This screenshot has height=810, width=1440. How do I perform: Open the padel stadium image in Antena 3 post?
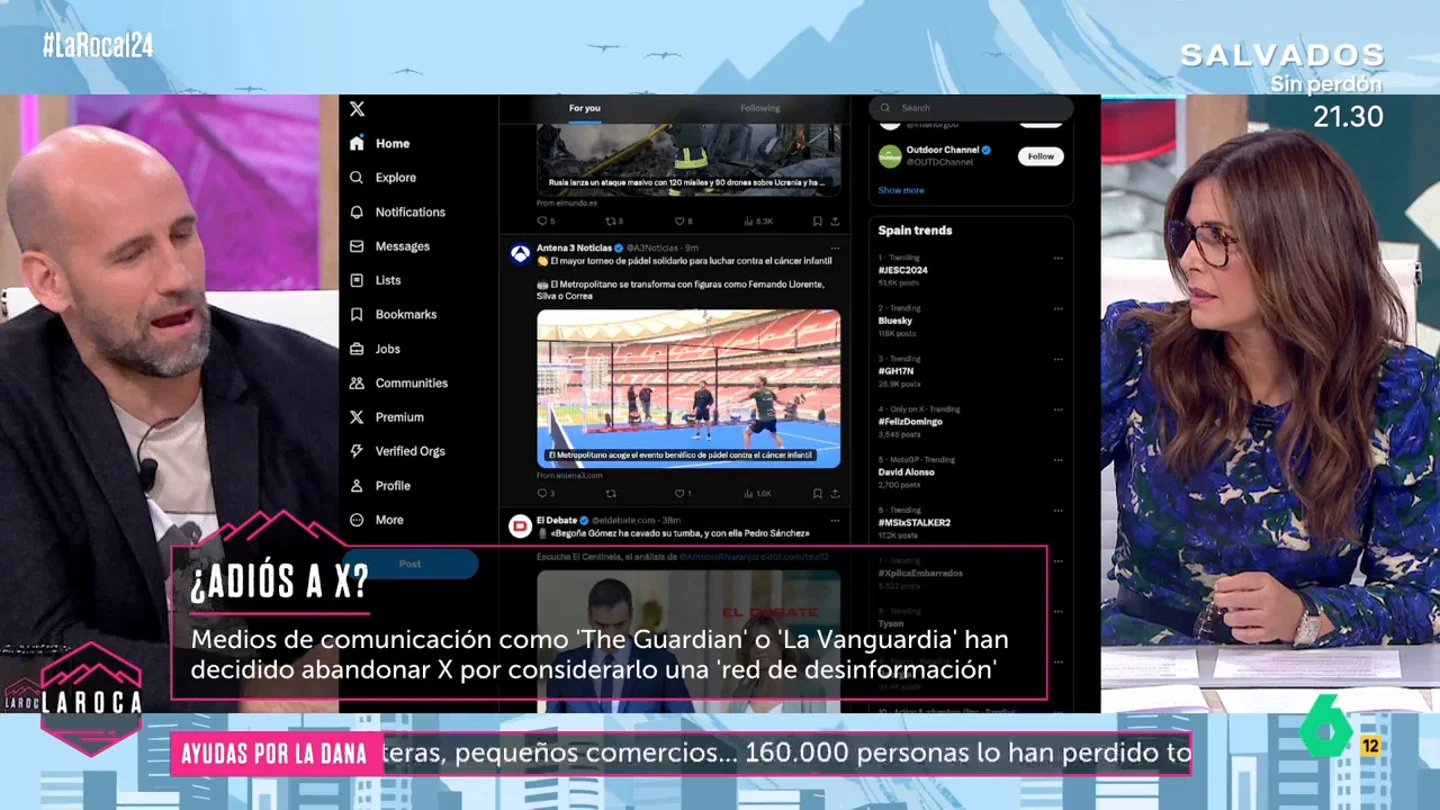pos(689,388)
